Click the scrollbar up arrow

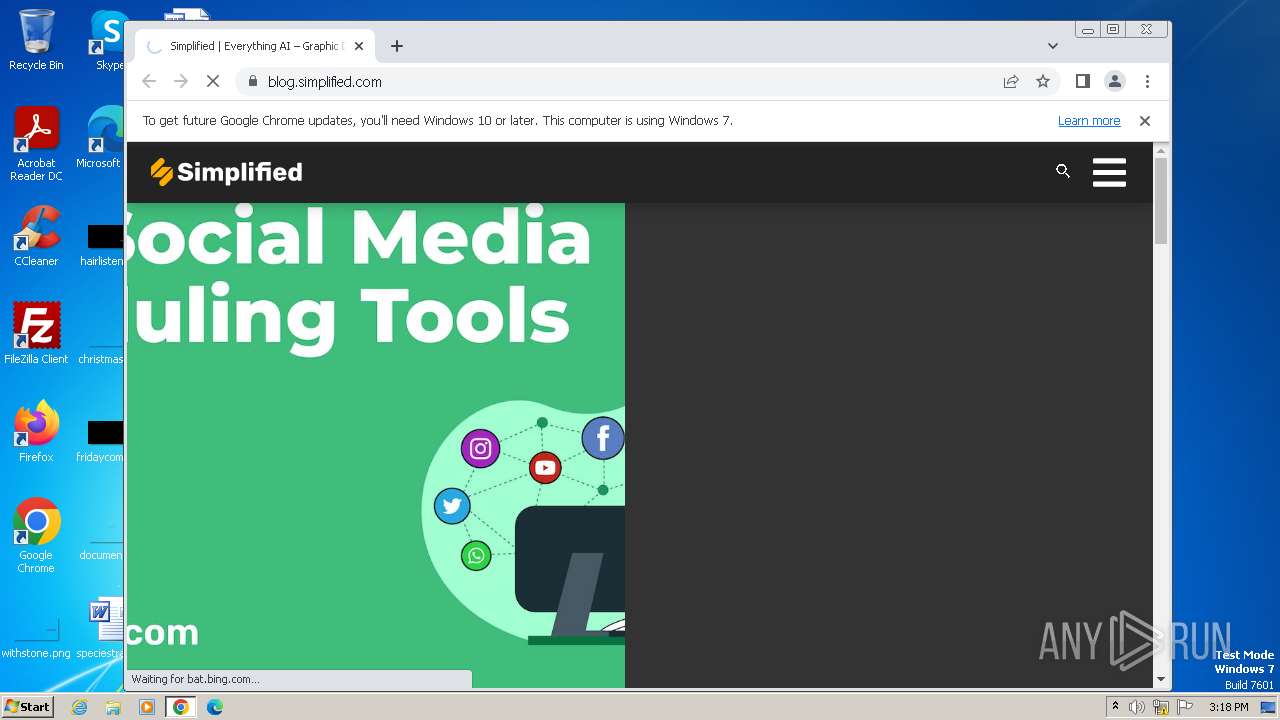[1161, 150]
